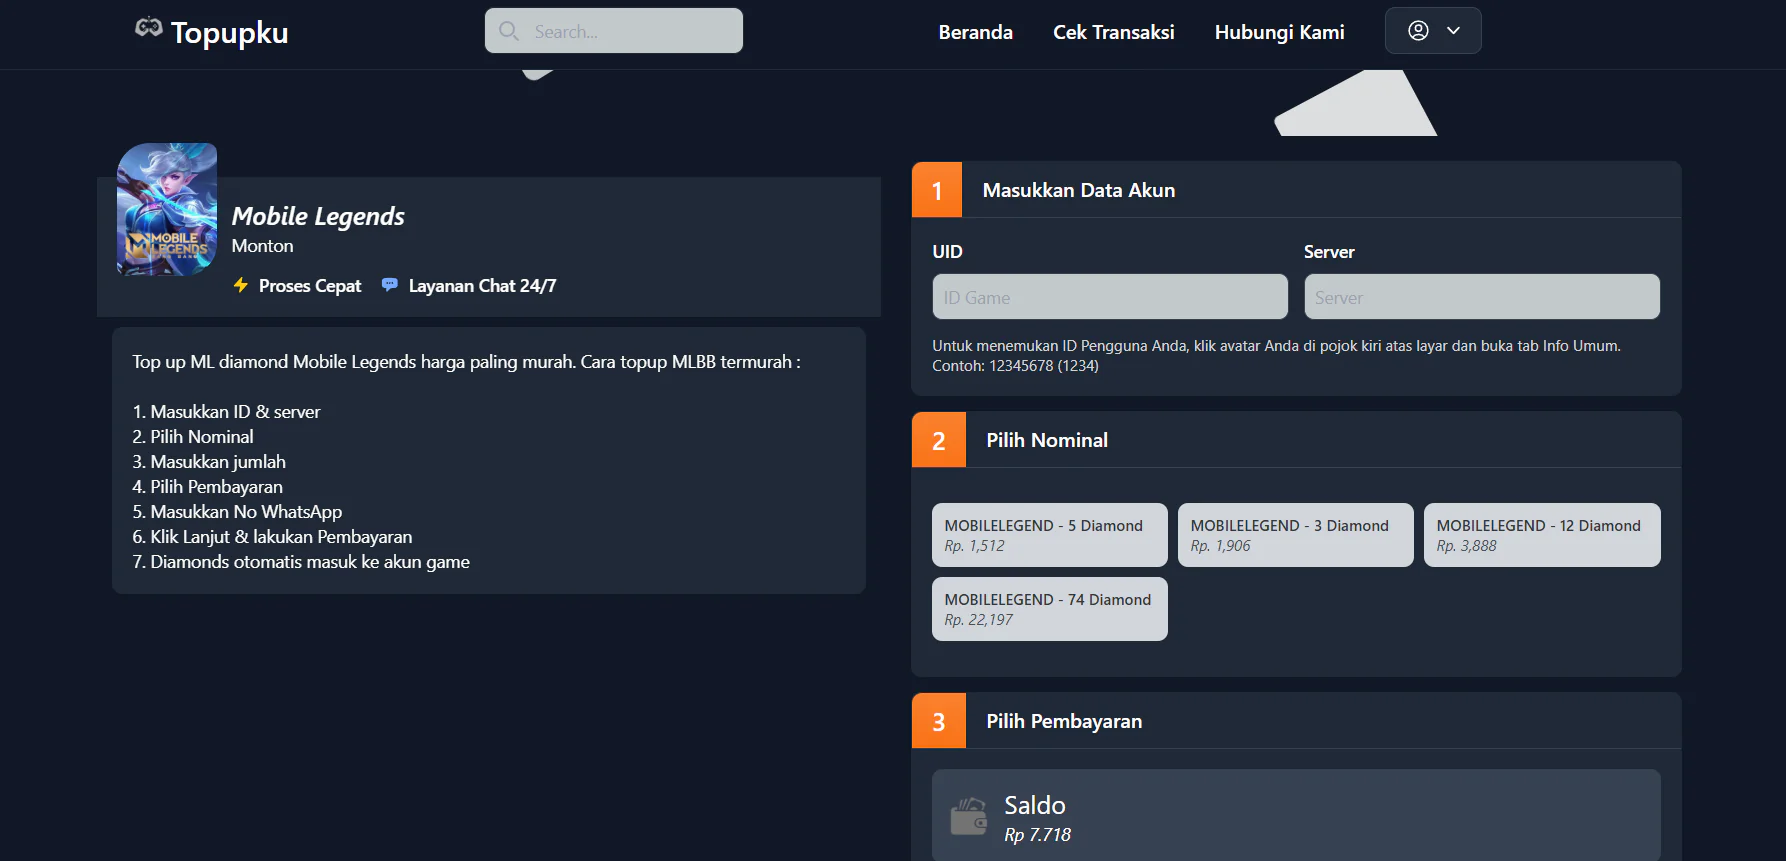This screenshot has height=861, width=1786.
Task: Click the orange step number 3 badge
Action: 939,721
